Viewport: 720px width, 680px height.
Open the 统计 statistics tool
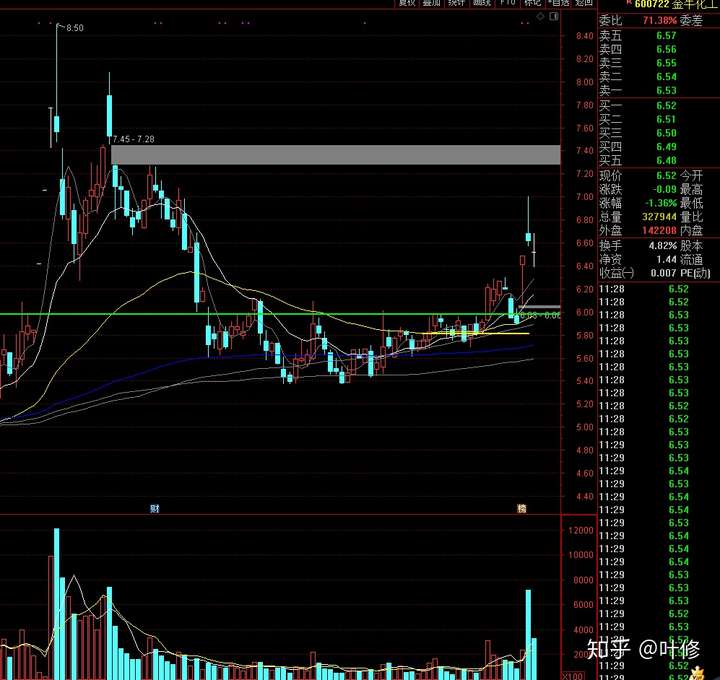[x=456, y=3]
